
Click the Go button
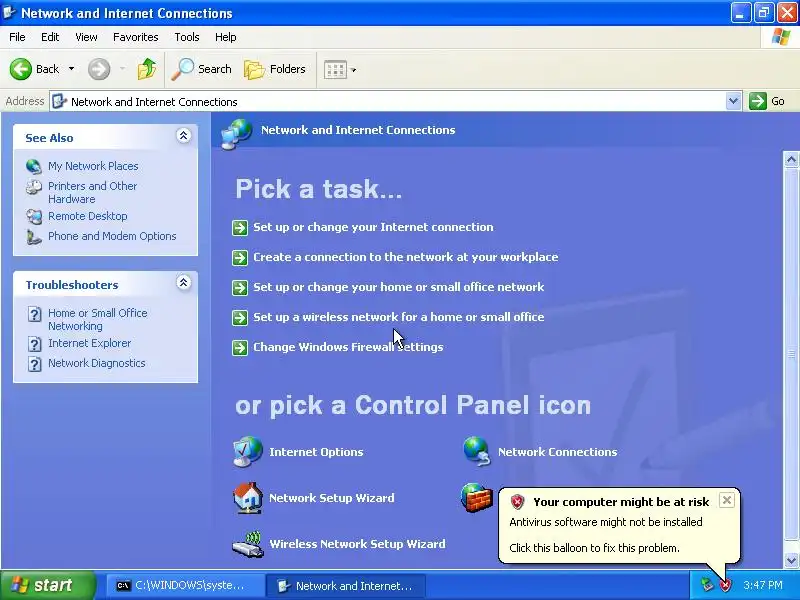(767, 101)
